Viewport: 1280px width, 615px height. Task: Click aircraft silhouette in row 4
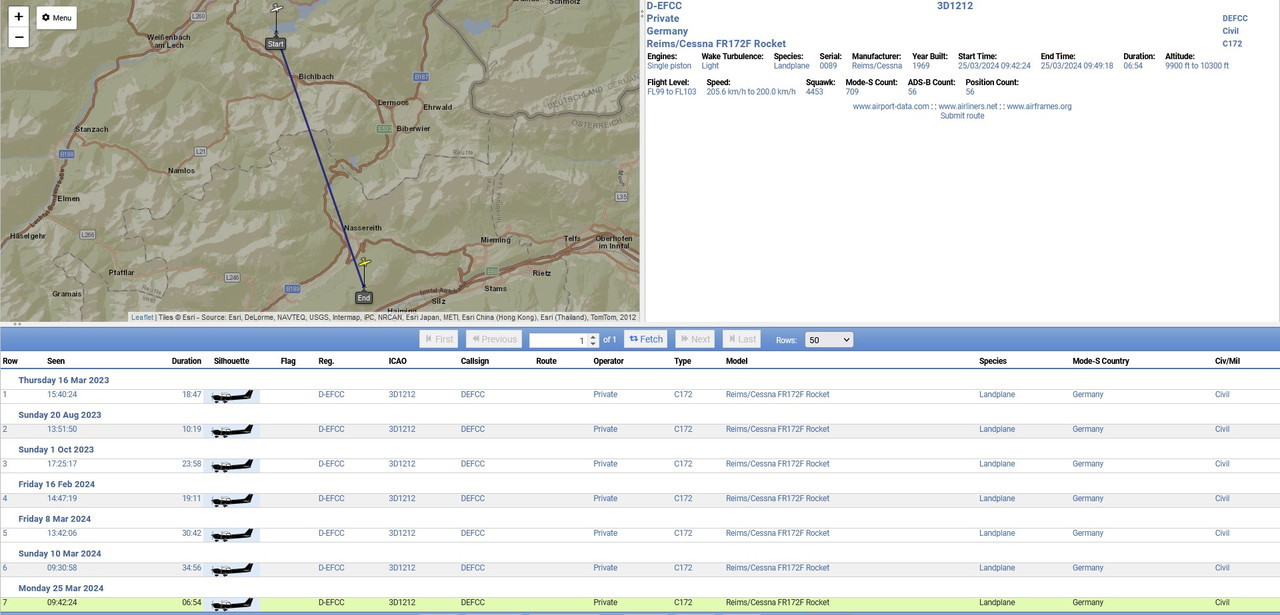[232, 500]
